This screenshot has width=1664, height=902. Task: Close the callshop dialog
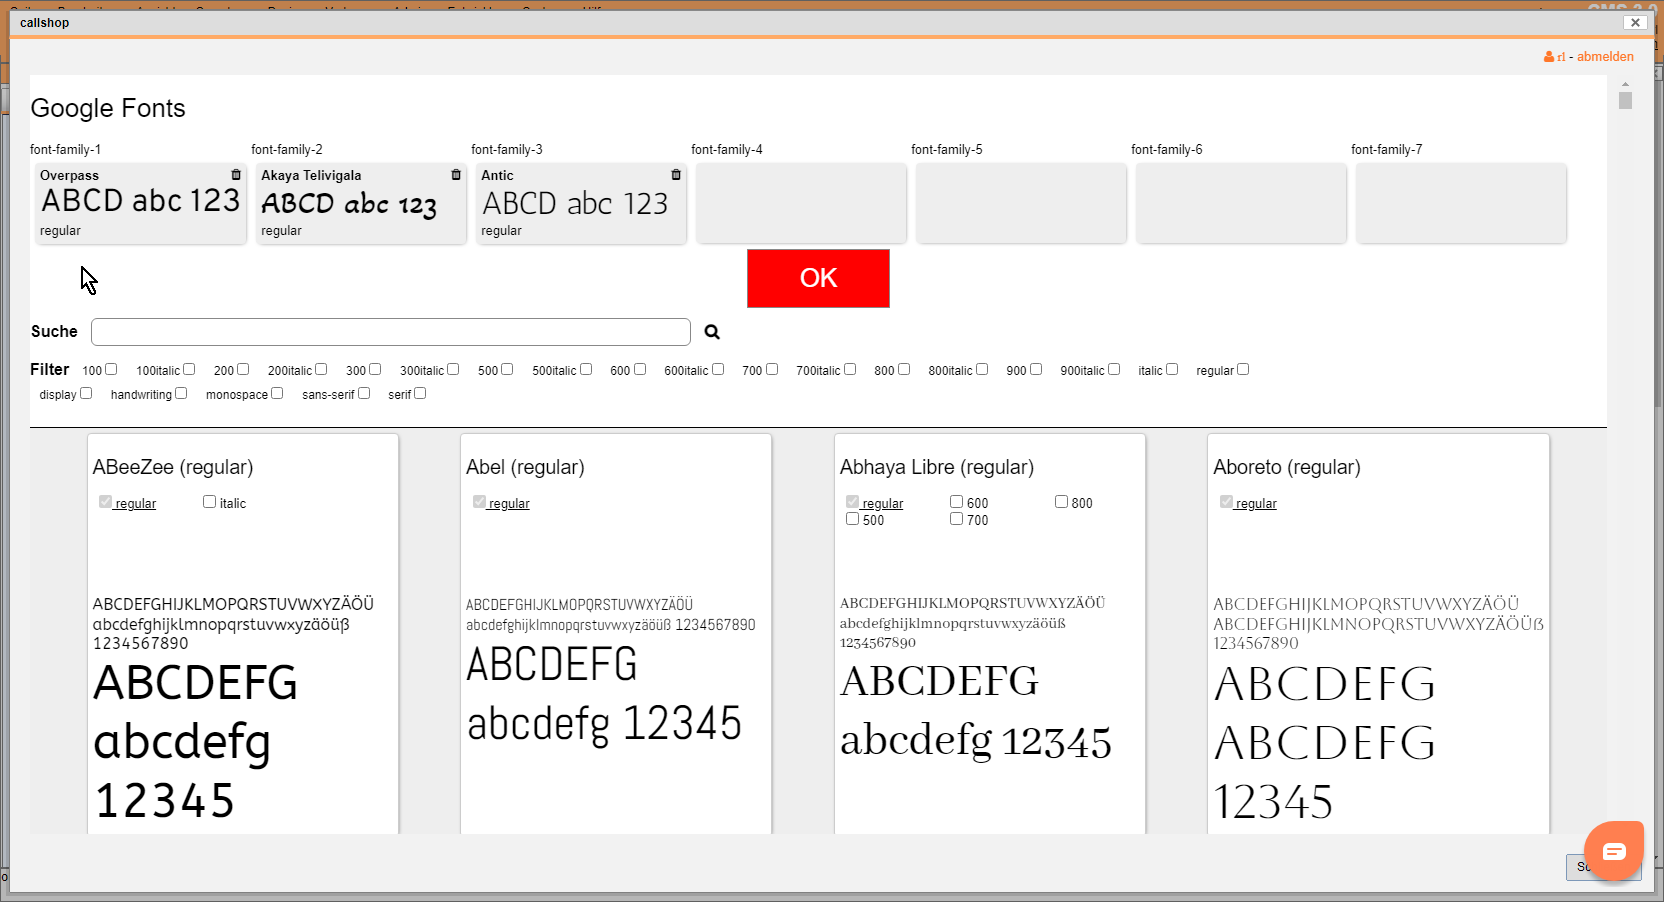point(1635,22)
